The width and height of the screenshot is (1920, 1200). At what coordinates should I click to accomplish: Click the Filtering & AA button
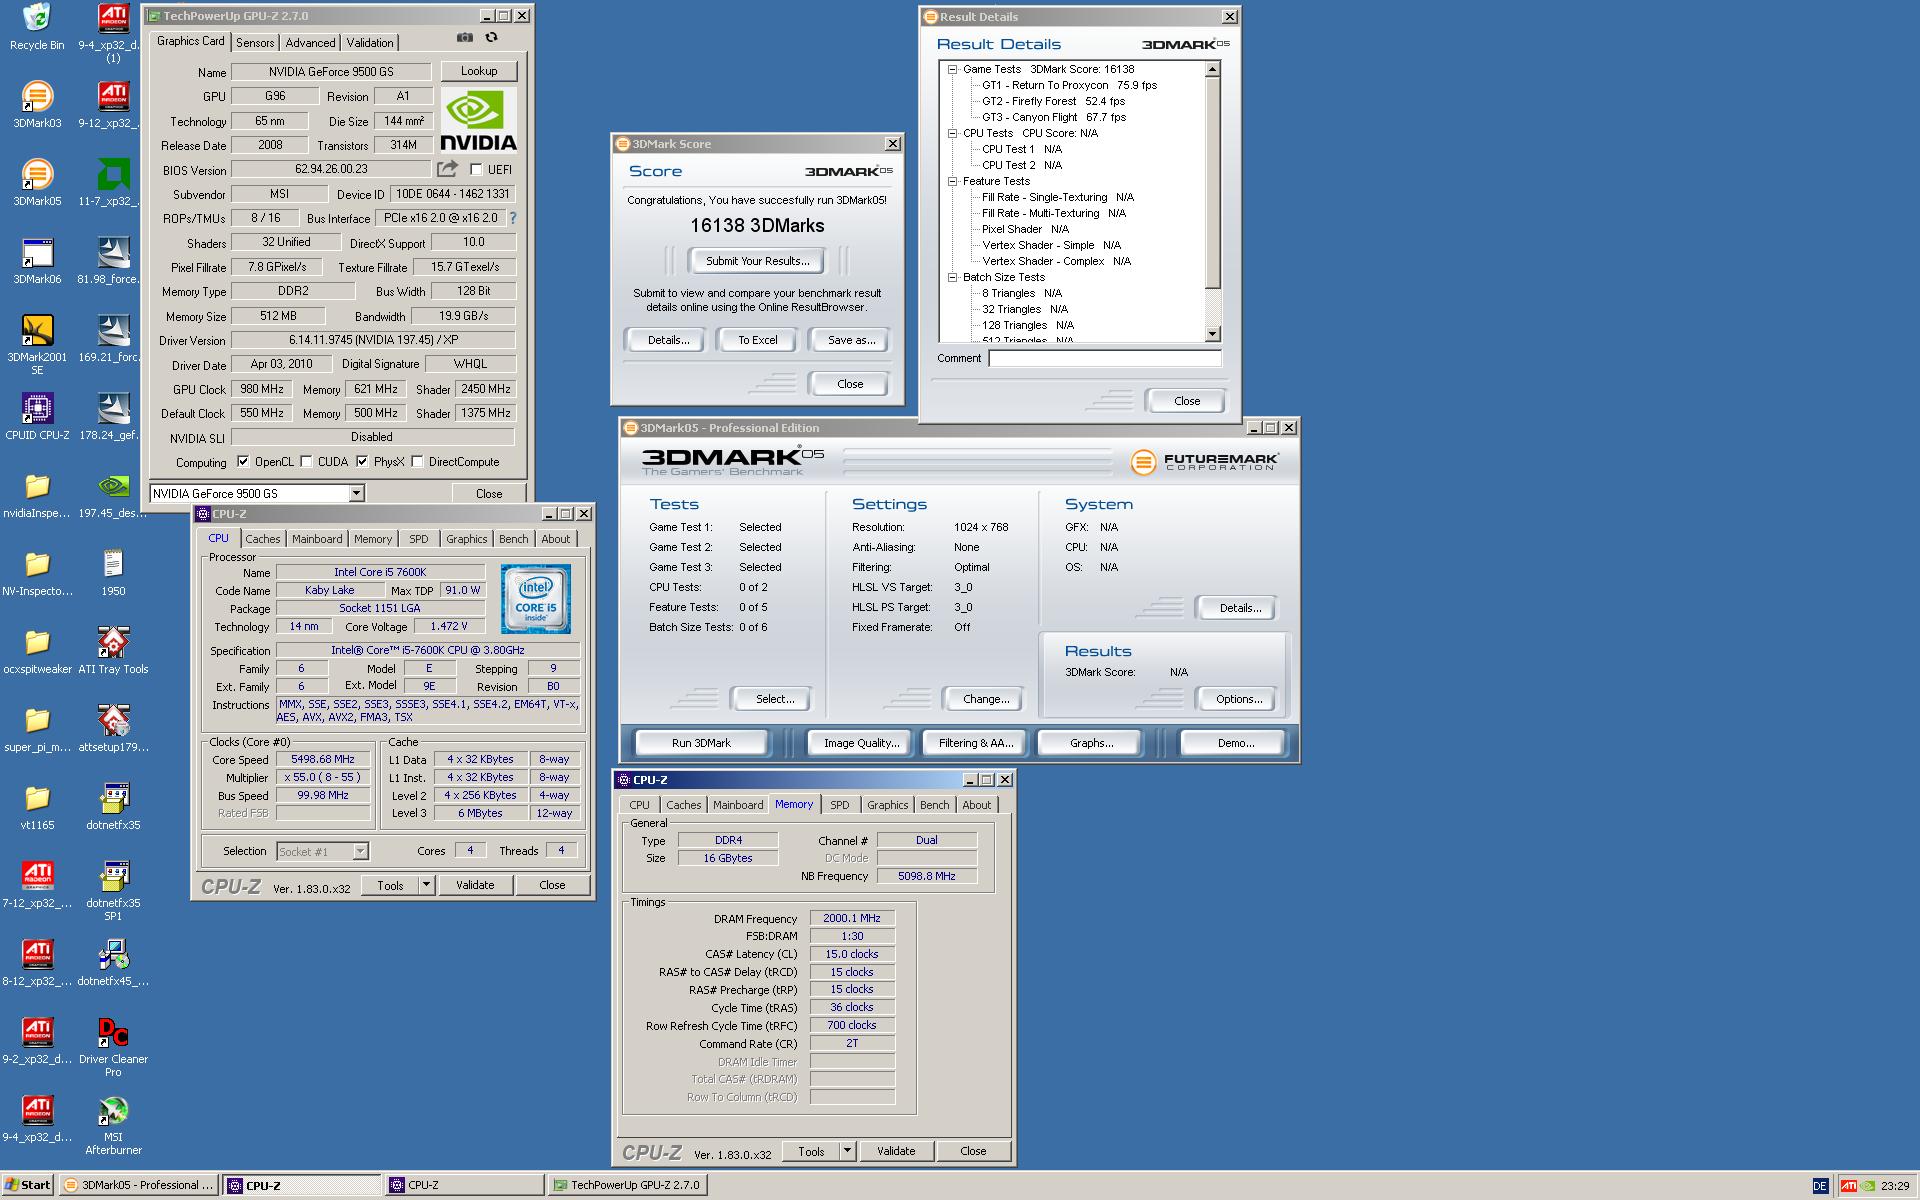coord(976,743)
